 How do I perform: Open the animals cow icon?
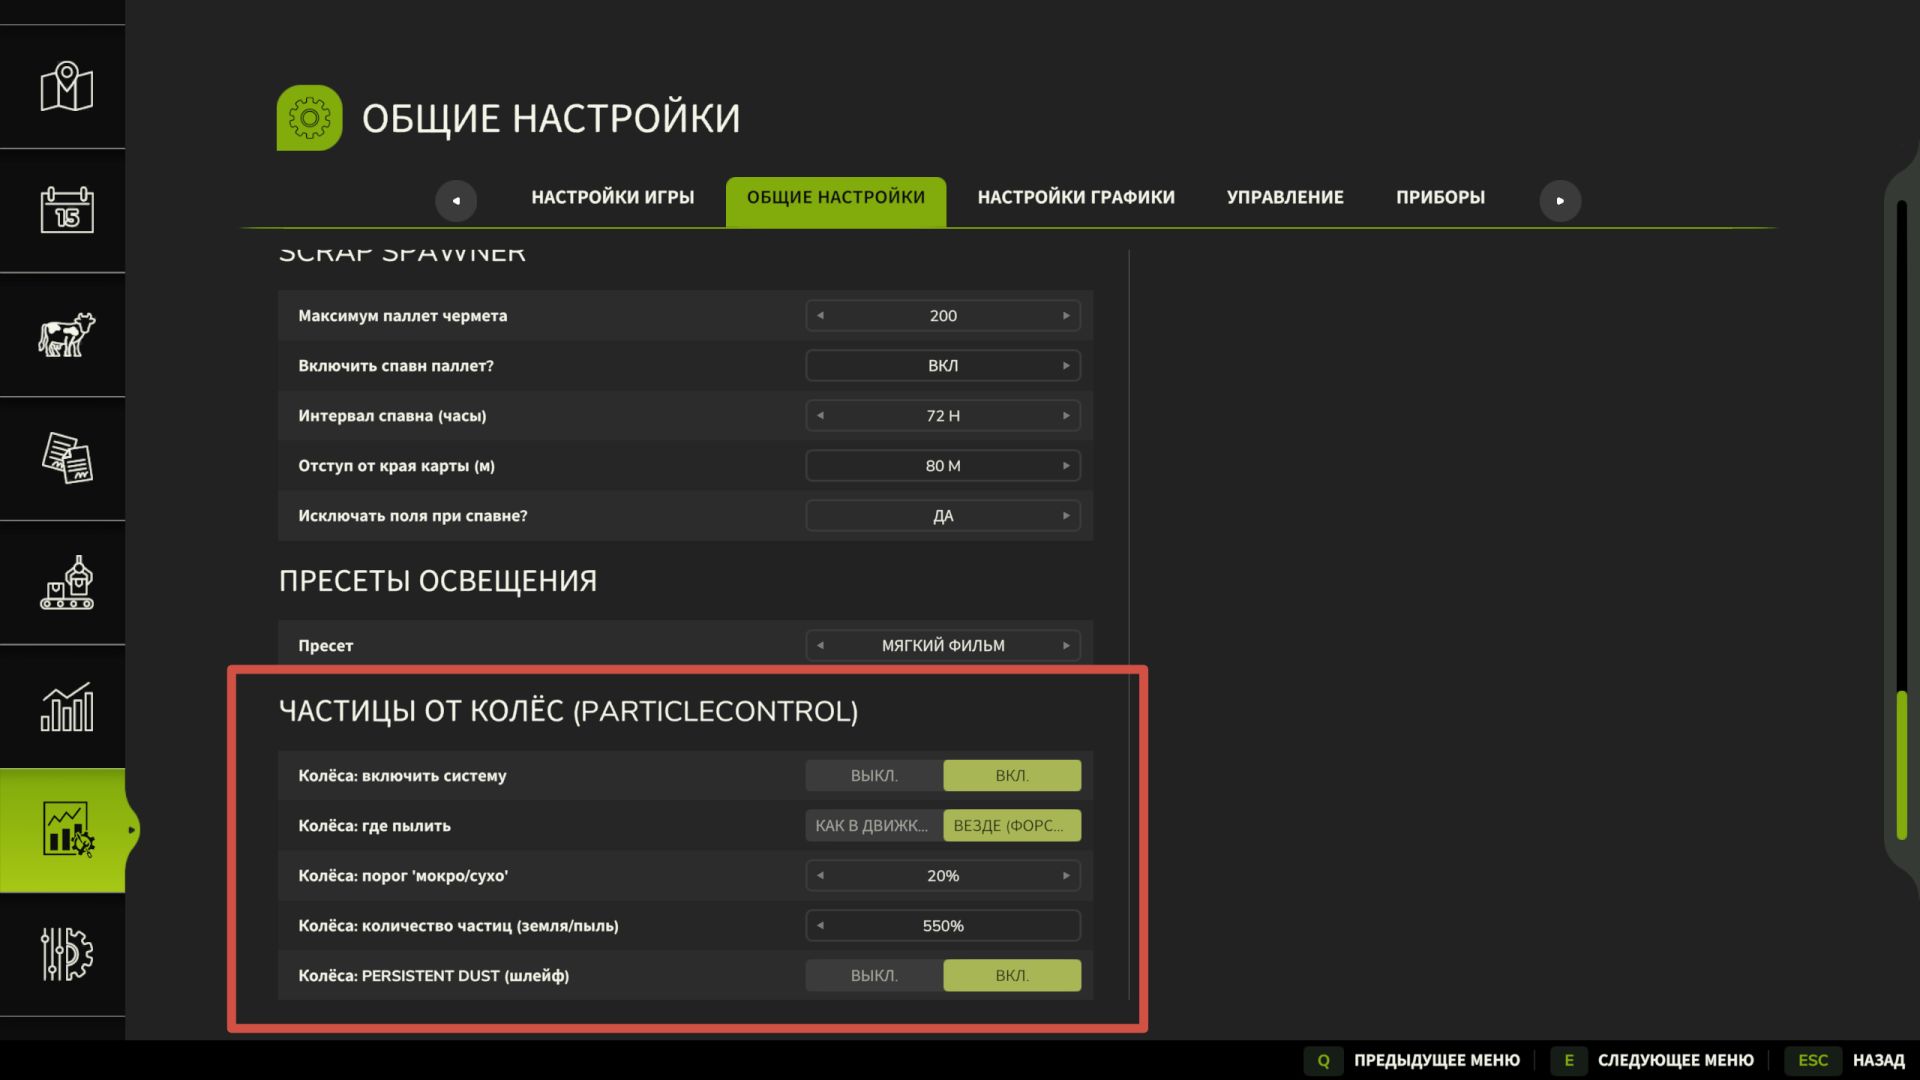click(66, 335)
